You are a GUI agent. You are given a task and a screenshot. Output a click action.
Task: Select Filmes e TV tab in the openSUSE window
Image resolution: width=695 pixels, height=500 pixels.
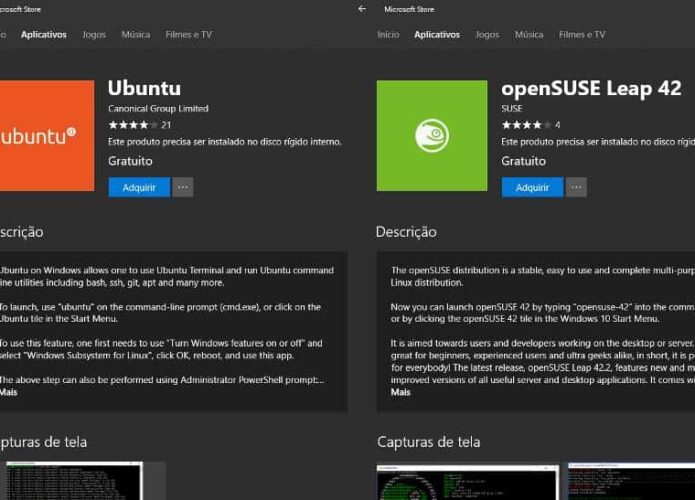582,35
